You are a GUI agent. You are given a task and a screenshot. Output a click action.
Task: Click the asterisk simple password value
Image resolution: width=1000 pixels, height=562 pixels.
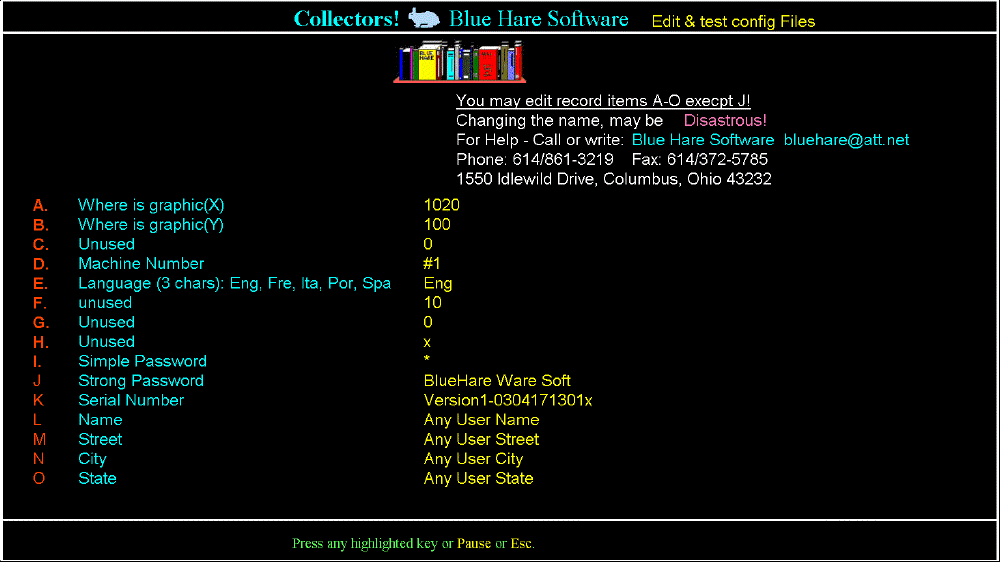427,360
